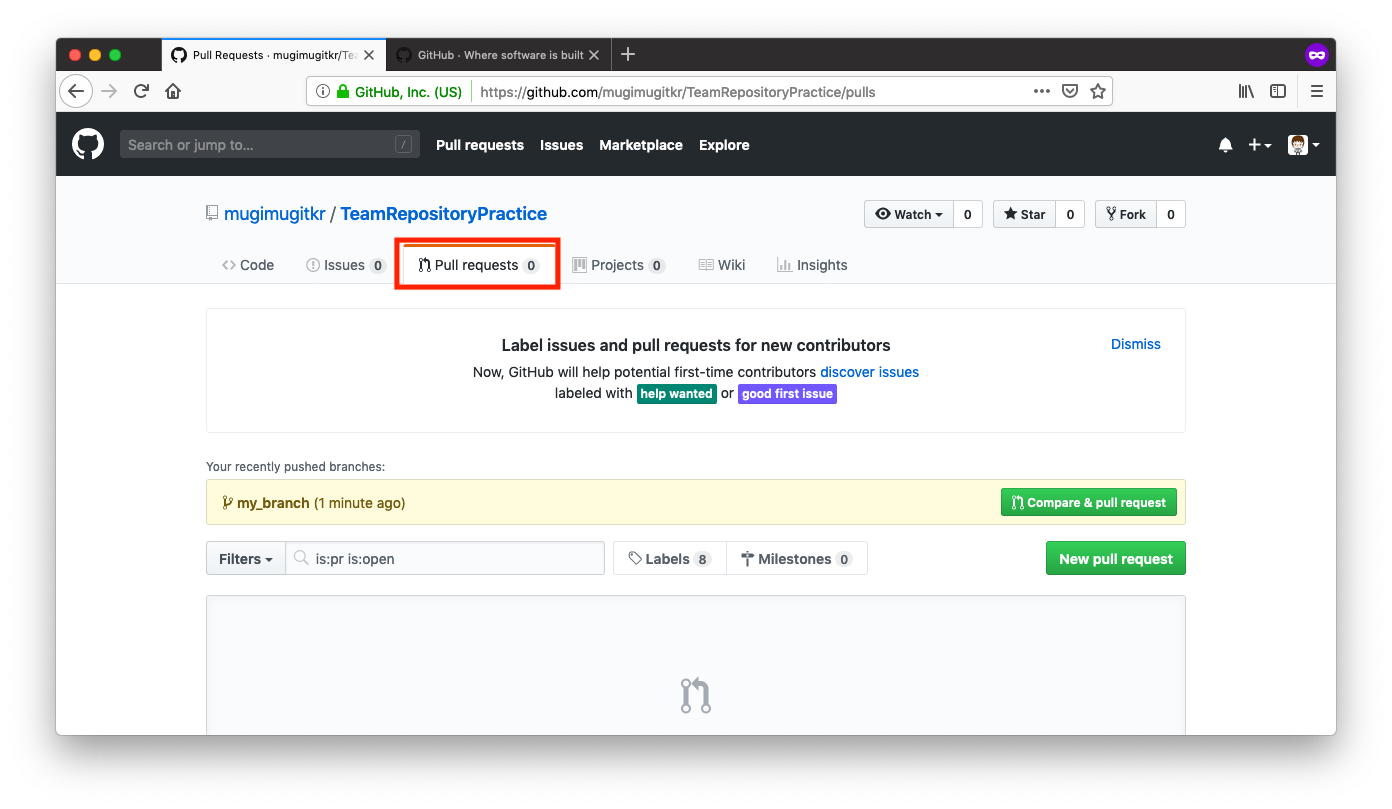Open the Wiki tab
Viewport: 1392px width, 809px height.
(722, 265)
